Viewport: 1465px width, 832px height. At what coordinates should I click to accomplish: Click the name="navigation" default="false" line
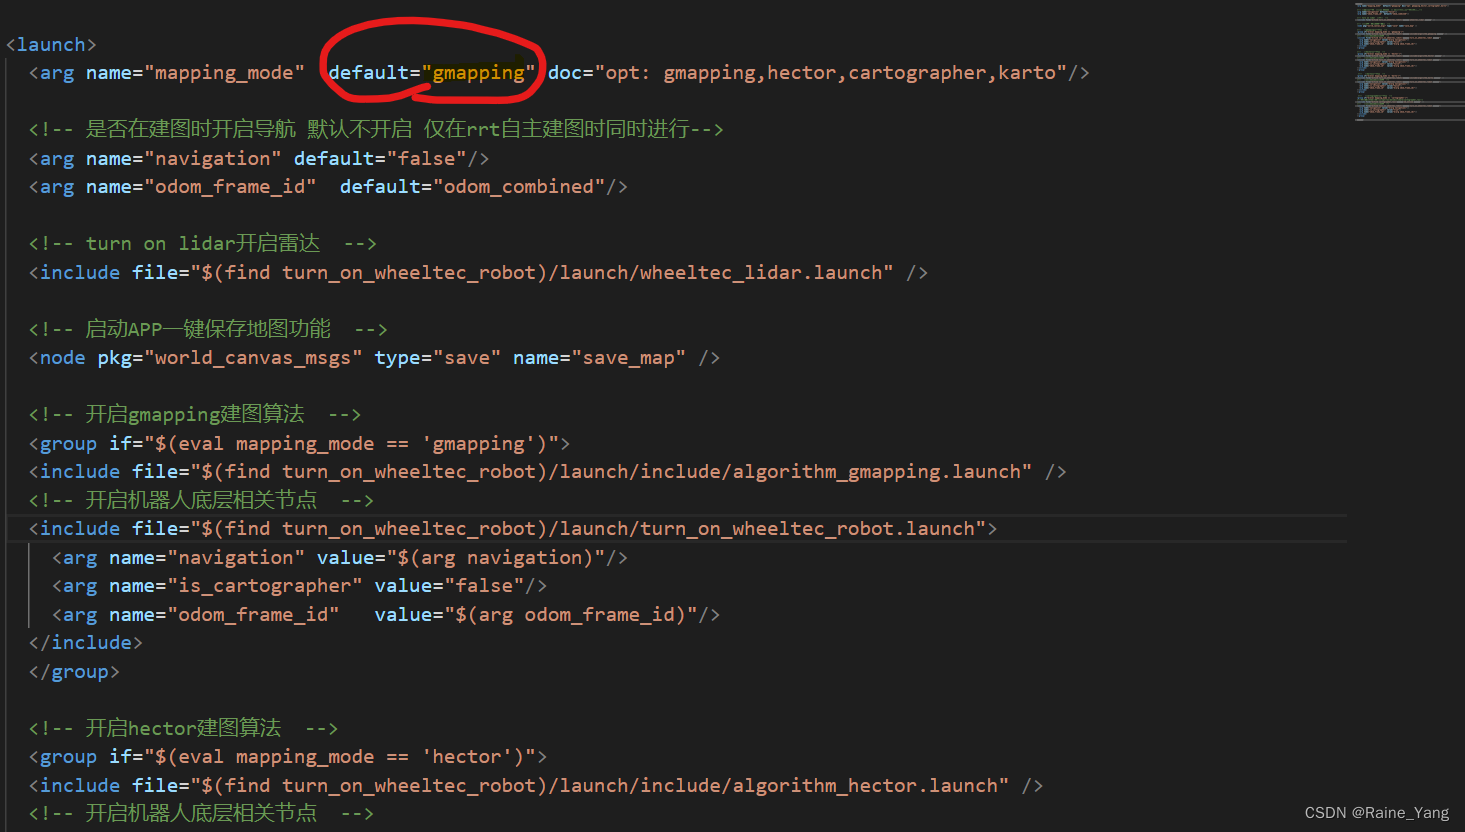click(259, 159)
